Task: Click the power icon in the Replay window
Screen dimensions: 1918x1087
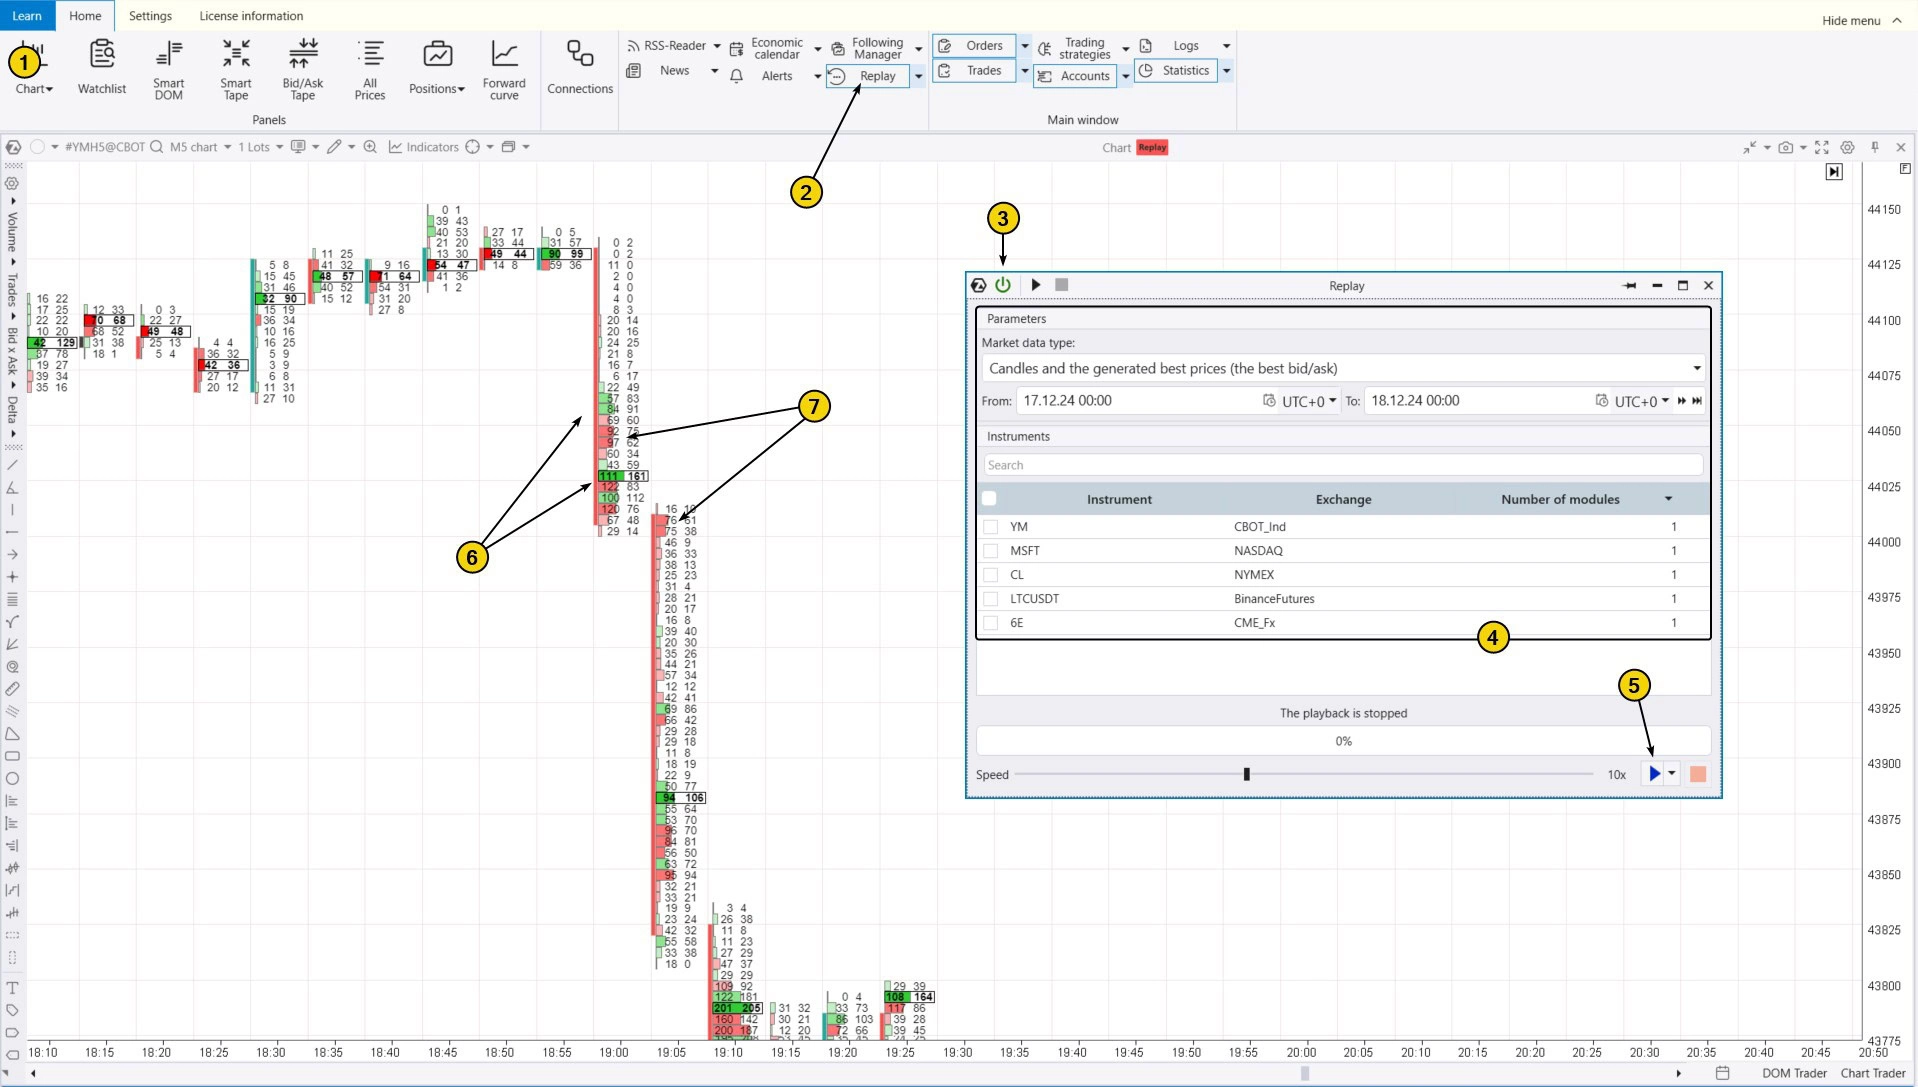Action: (x=1003, y=285)
